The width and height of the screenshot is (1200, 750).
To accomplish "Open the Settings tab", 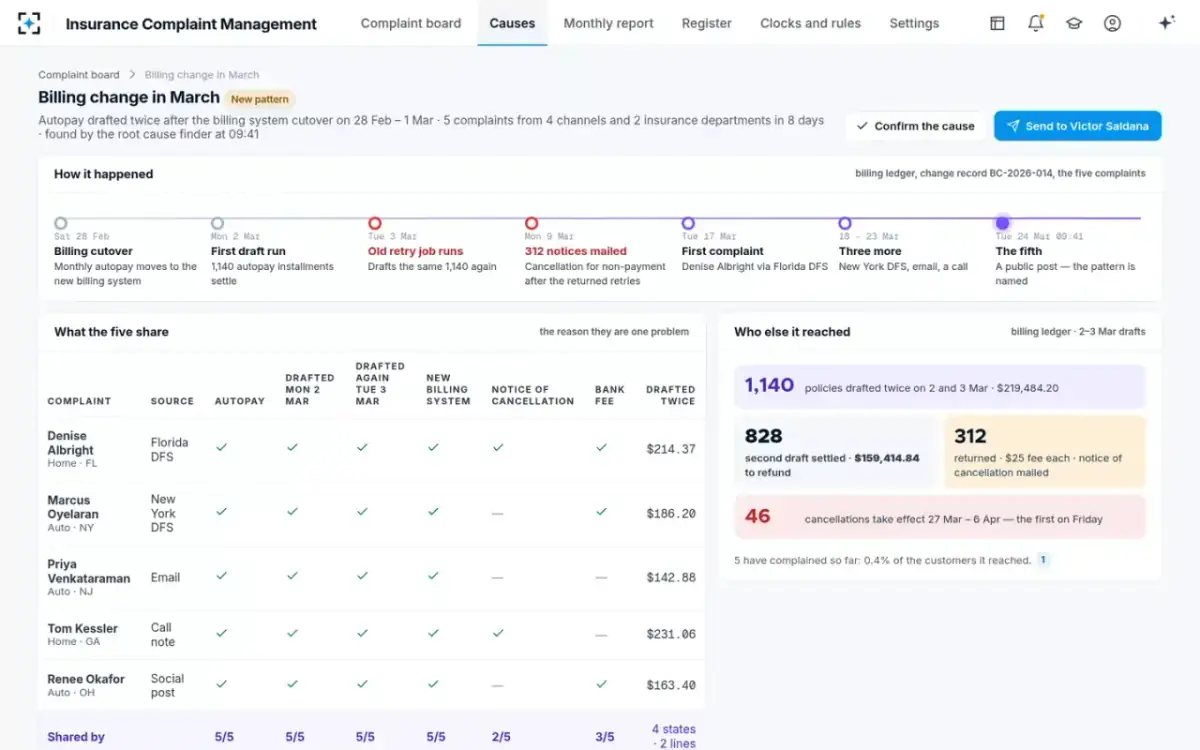I will pyautogui.click(x=914, y=23).
